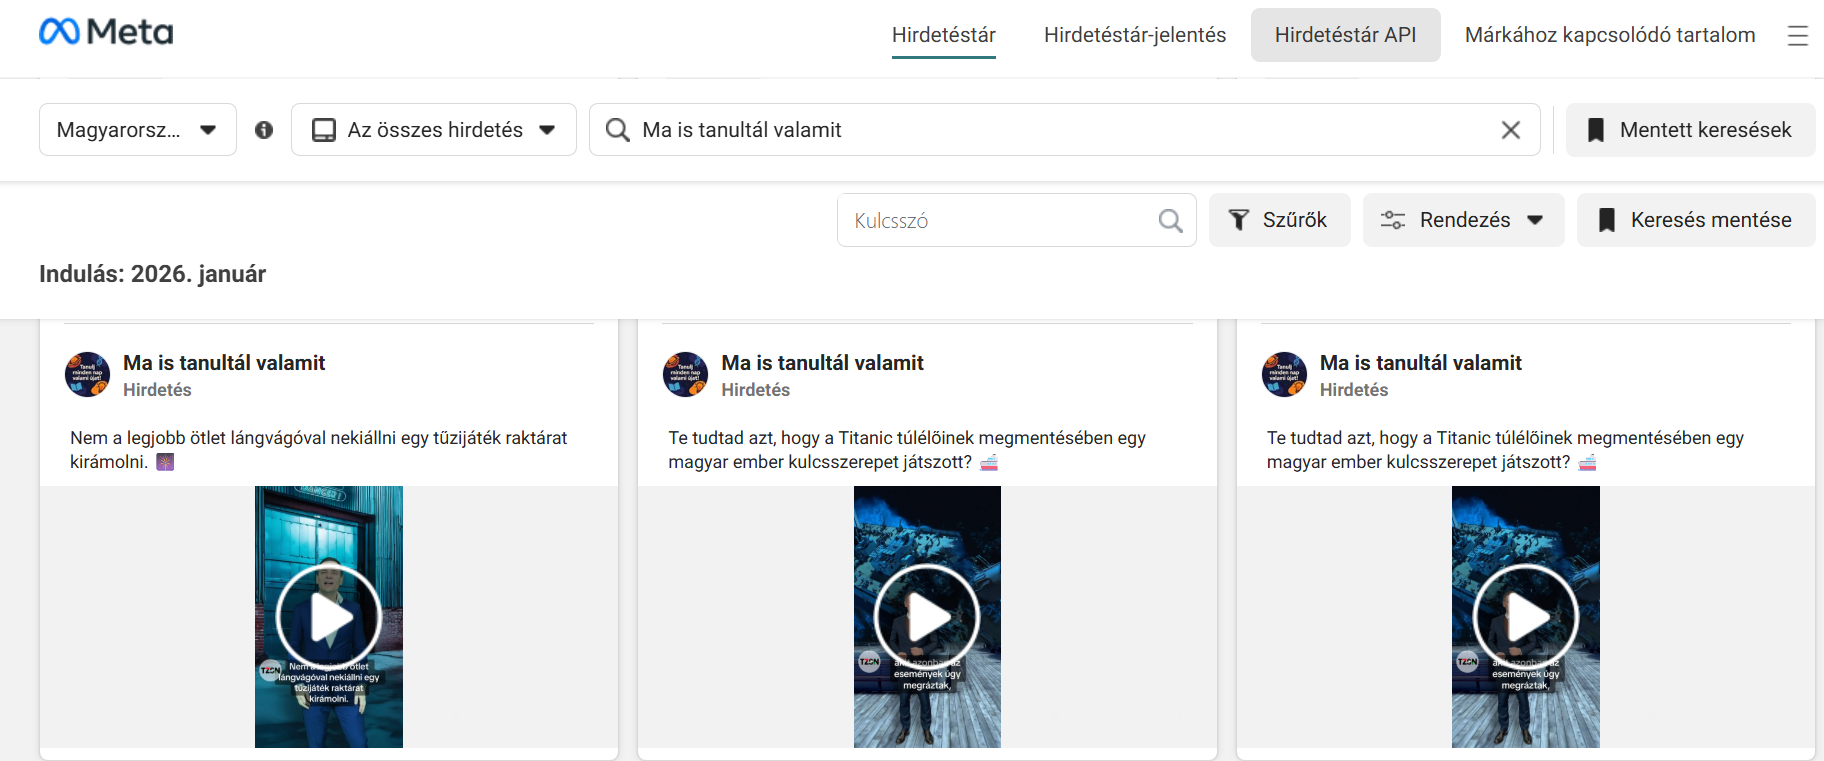Open the Az összes hirdetés category dropdown
The image size is (1824, 761).
[433, 130]
